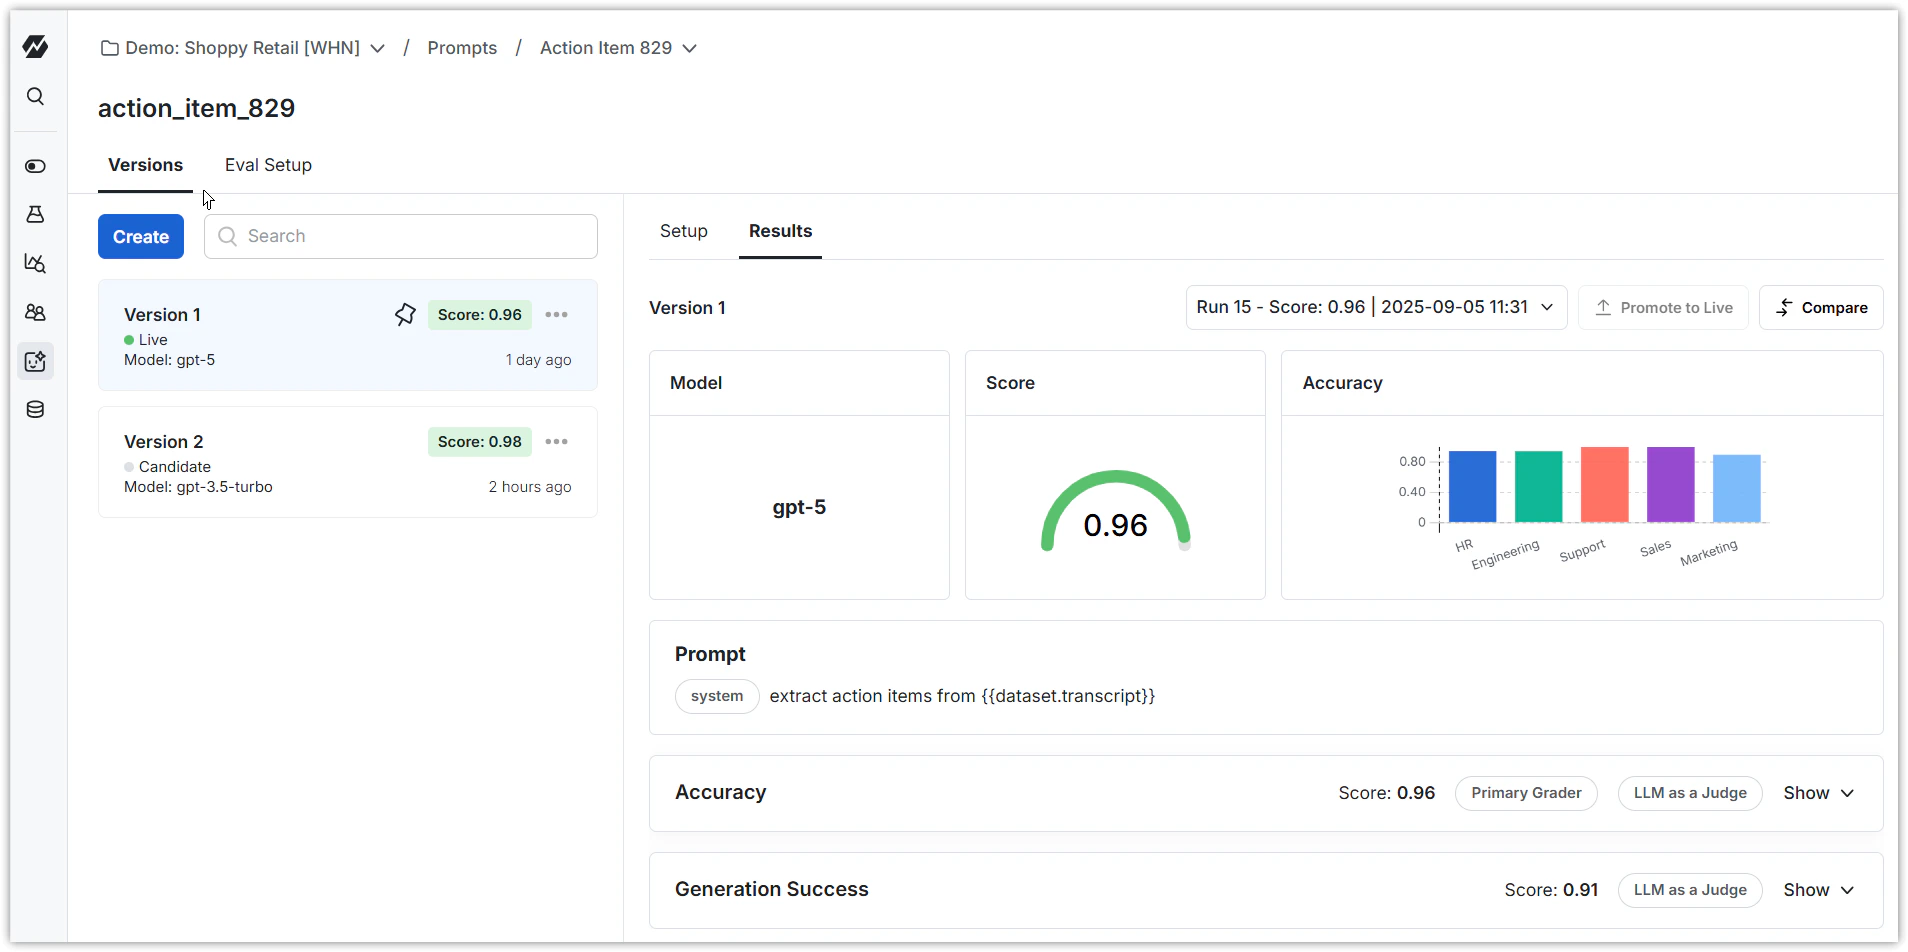This screenshot has width=1908, height=952.
Task: Click the Score: 0.98 badge on Version 2
Action: pyautogui.click(x=480, y=442)
